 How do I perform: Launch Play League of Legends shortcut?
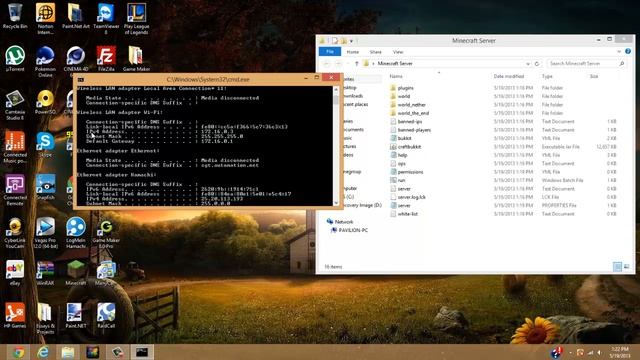tap(136, 18)
